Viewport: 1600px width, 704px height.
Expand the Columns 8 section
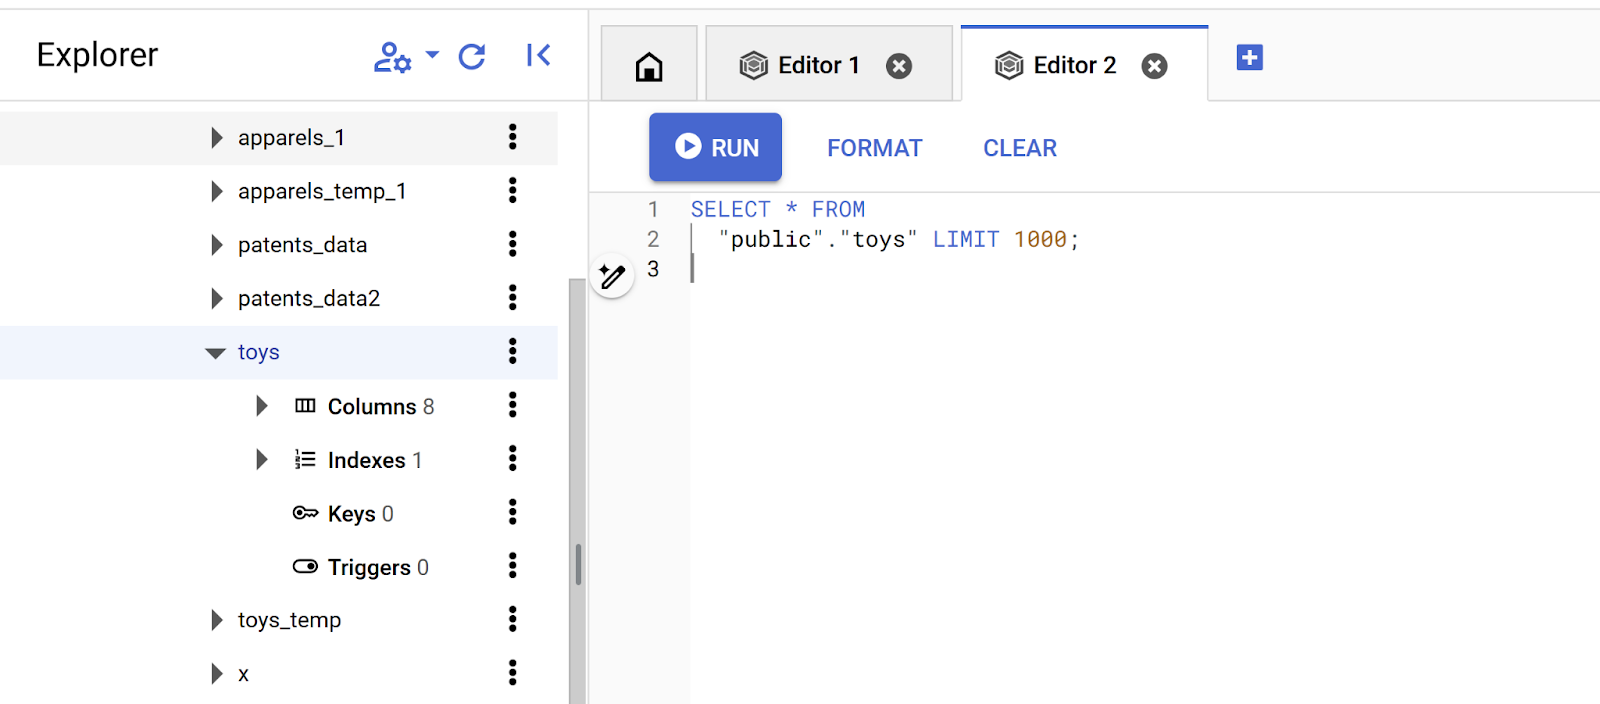pos(262,406)
